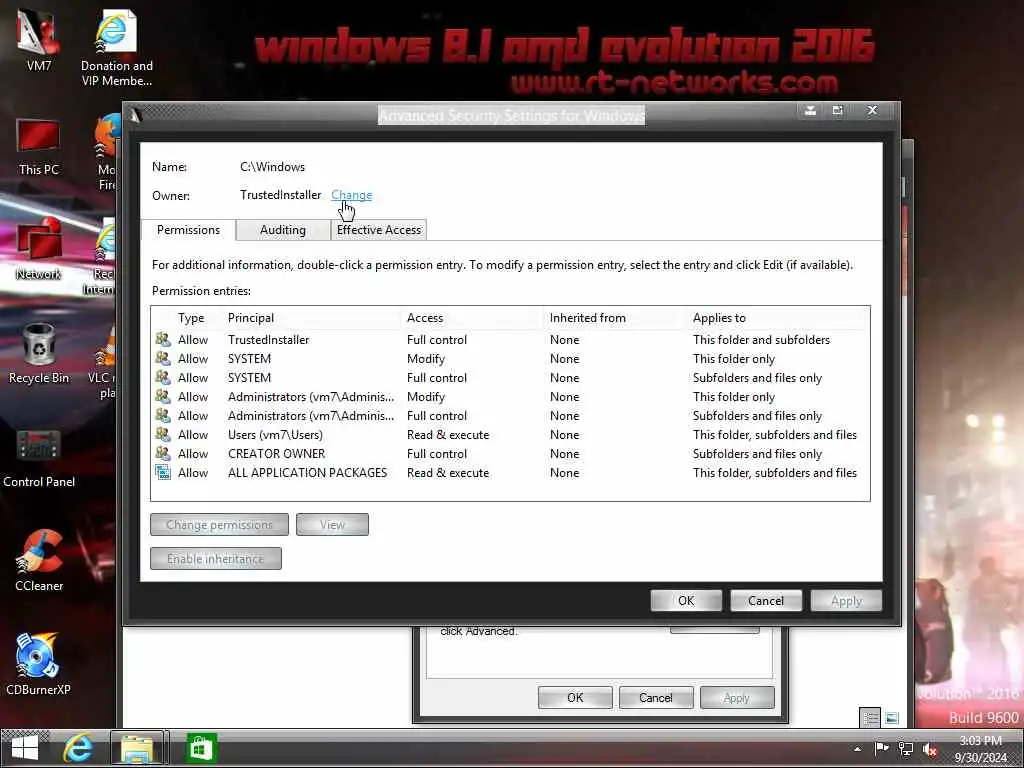The width and height of the screenshot is (1024, 768).
Task: Open the Donation and VIP Member shortcut
Action: click(x=116, y=48)
